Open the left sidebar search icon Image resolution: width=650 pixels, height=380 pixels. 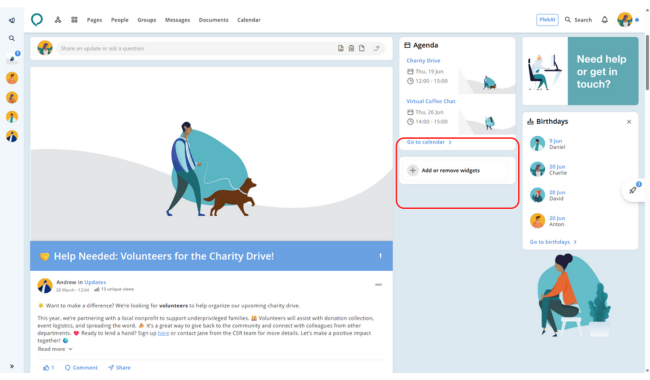click(x=12, y=38)
